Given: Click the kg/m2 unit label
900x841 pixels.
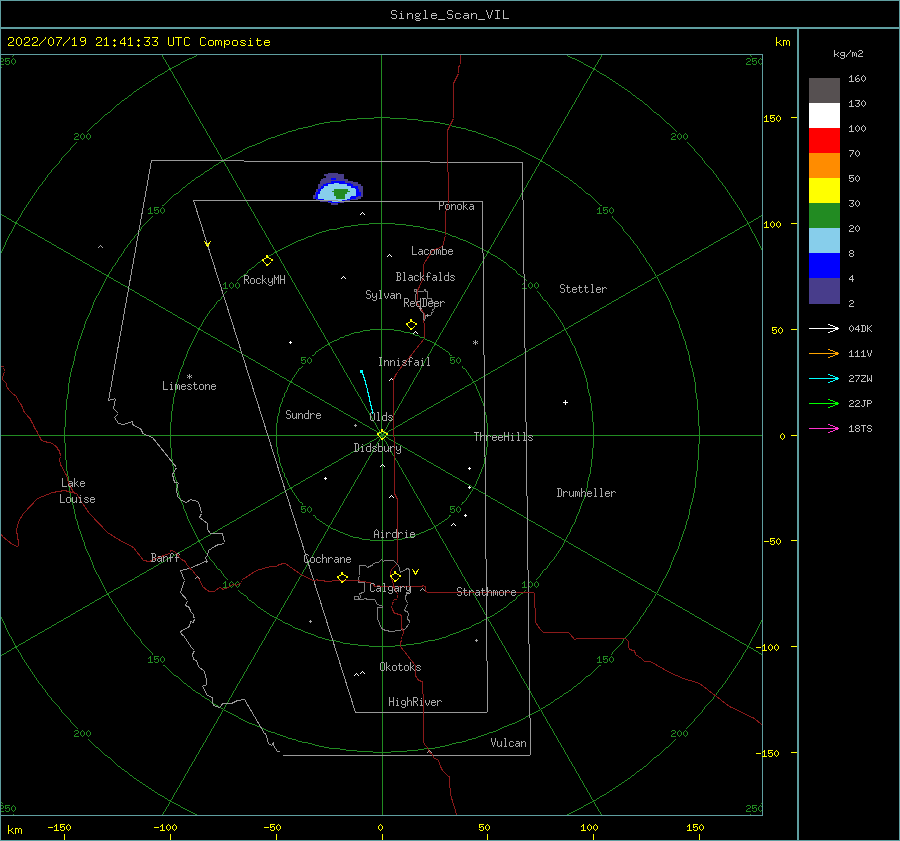Looking at the screenshot, I should (848, 54).
